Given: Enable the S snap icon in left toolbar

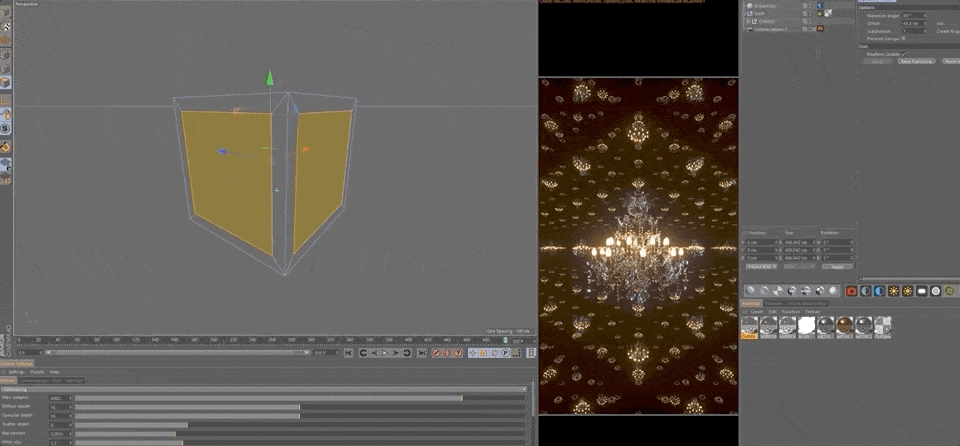Looking at the screenshot, I should tap(5, 128).
